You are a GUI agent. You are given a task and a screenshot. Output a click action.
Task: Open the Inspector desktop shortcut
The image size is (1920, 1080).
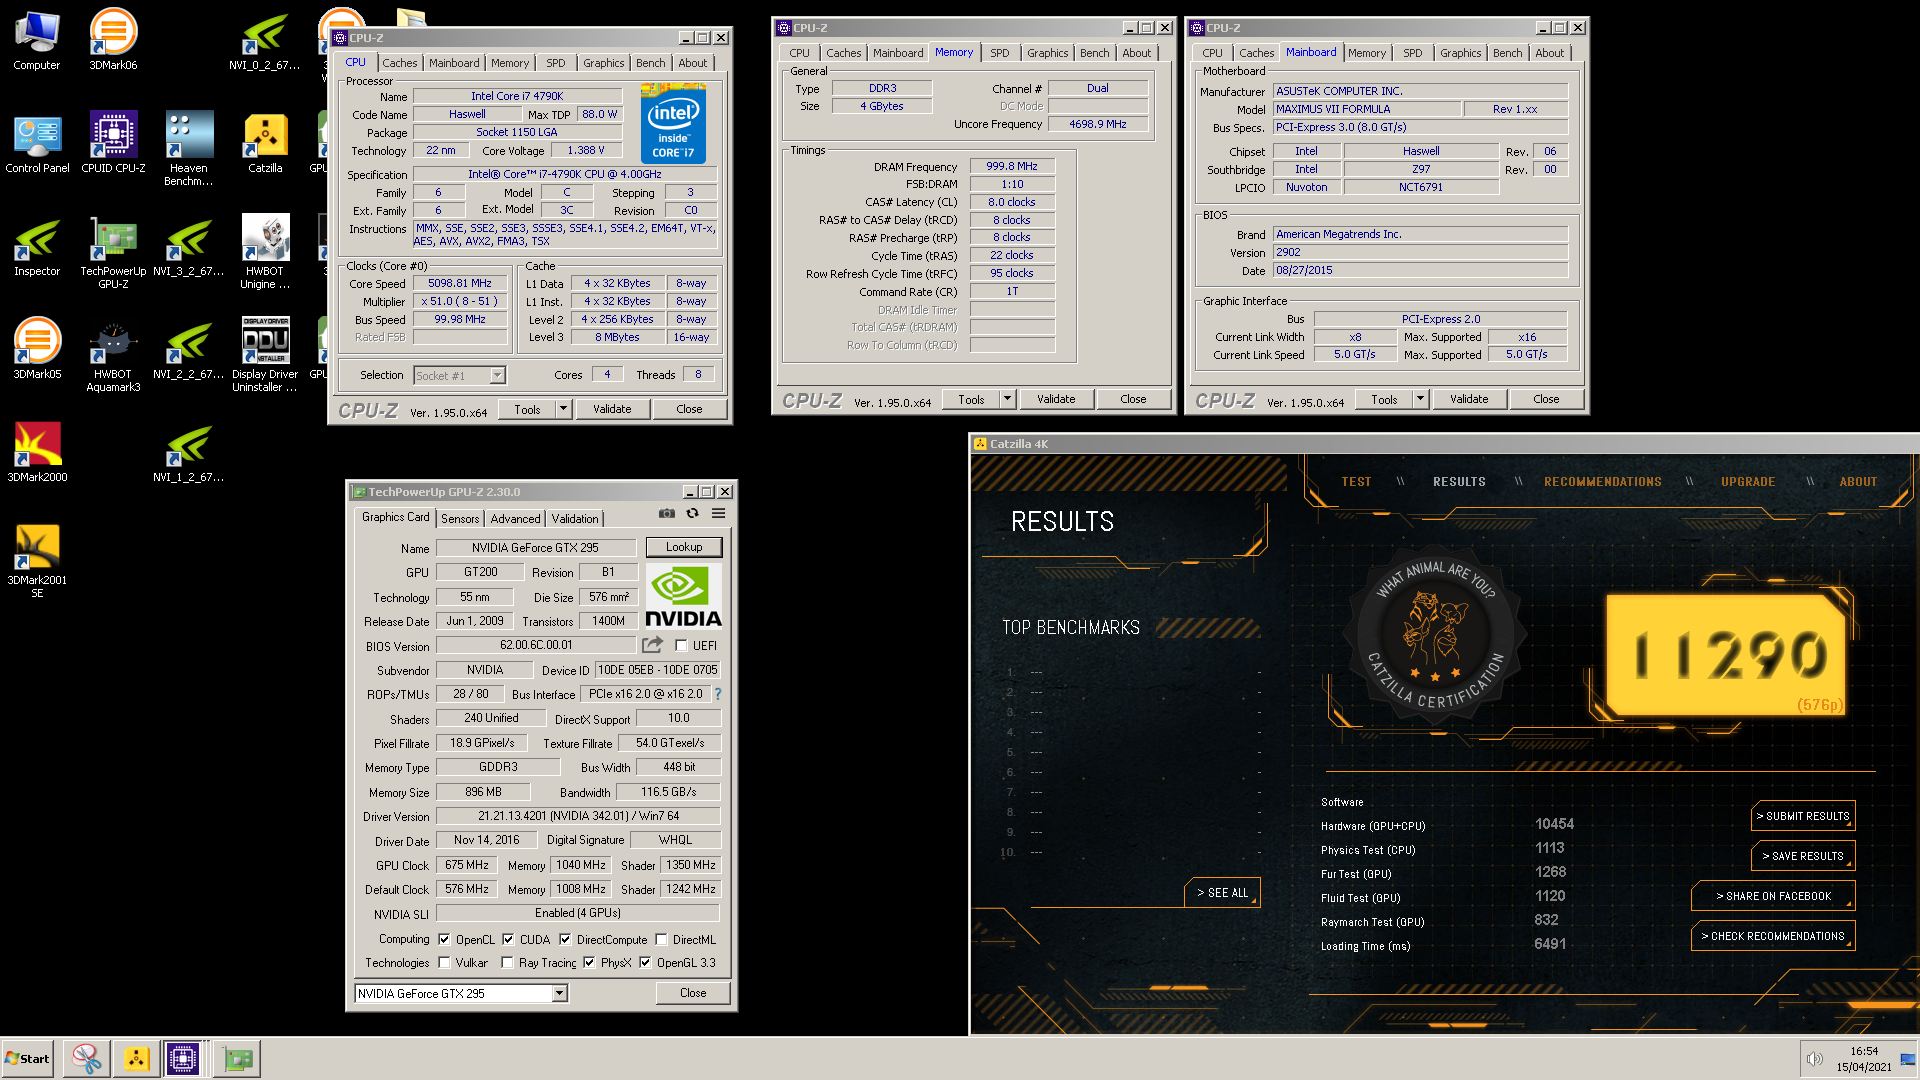37,248
